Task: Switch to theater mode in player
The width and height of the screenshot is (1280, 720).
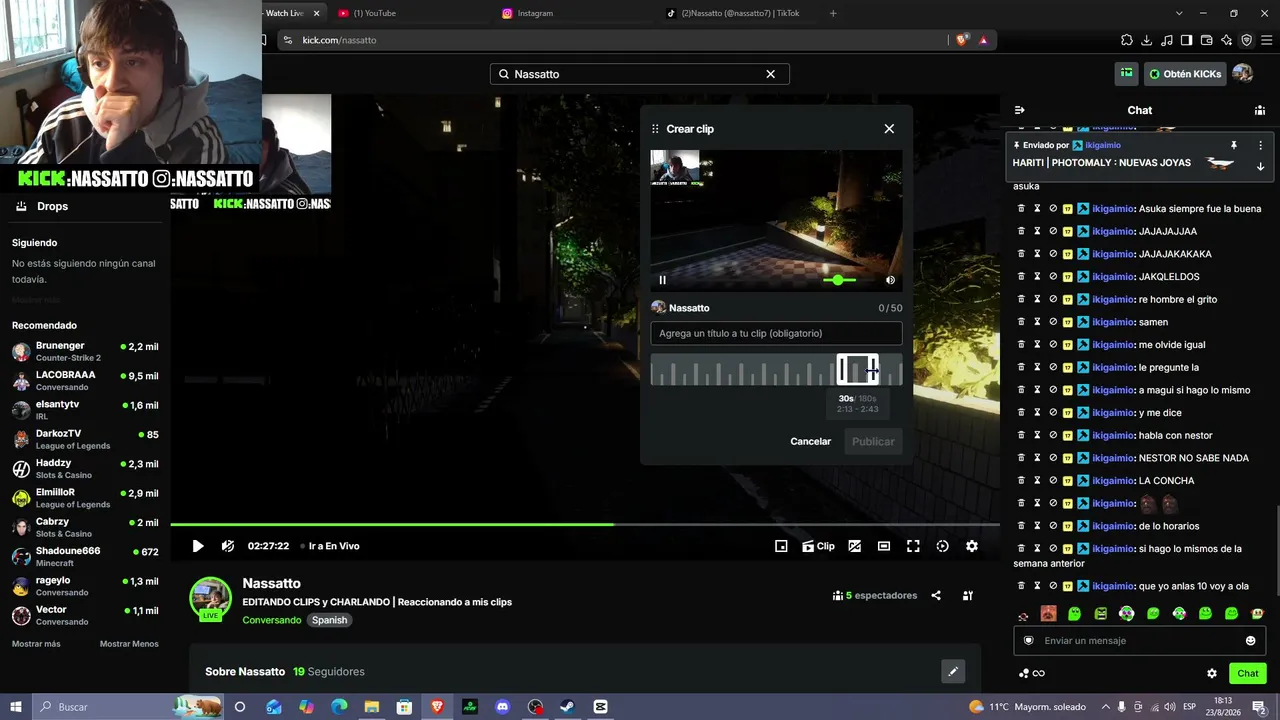Action: point(884,546)
